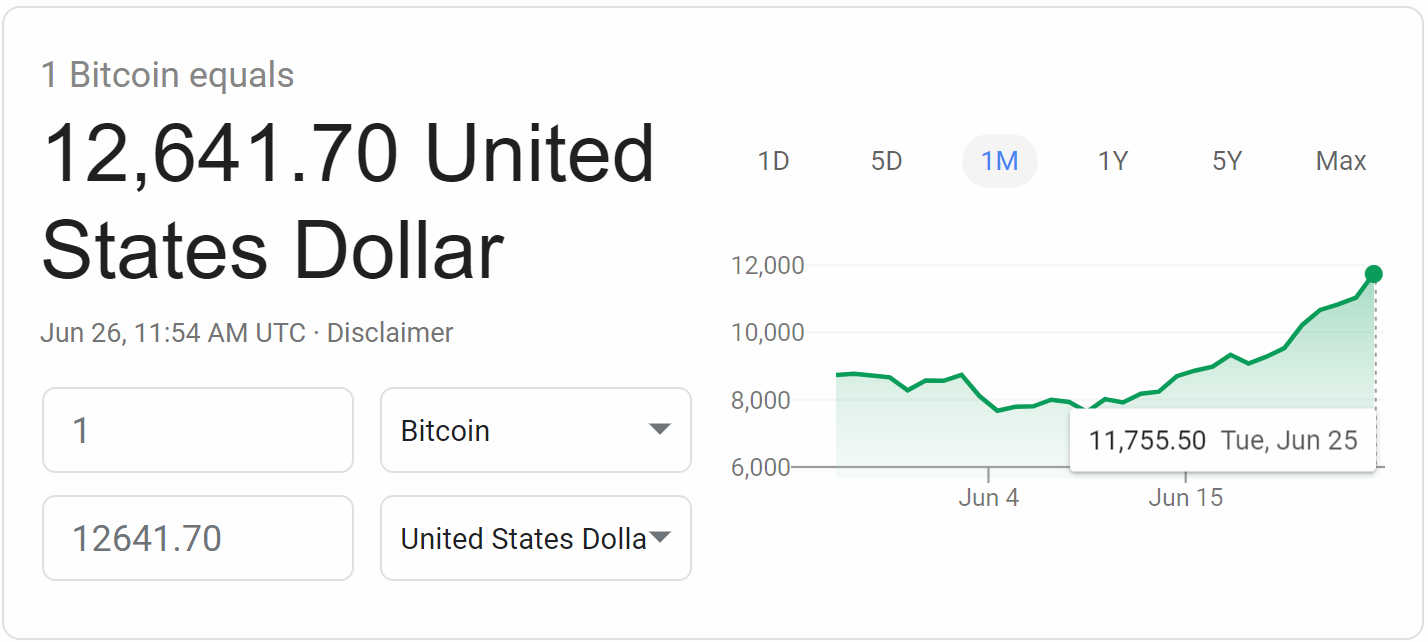Select the 1M chart tab
Screen dimensions: 1428x642
[x=999, y=161]
